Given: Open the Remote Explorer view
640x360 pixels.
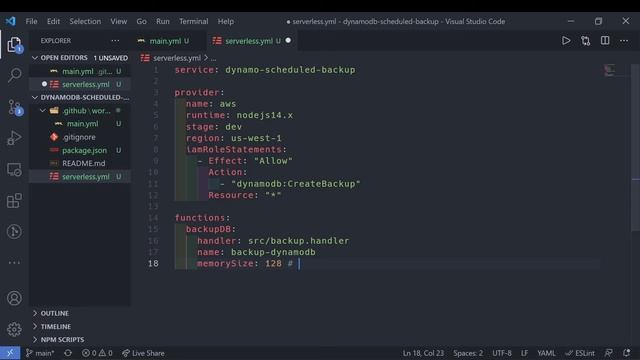Looking at the screenshot, I should coord(14,169).
